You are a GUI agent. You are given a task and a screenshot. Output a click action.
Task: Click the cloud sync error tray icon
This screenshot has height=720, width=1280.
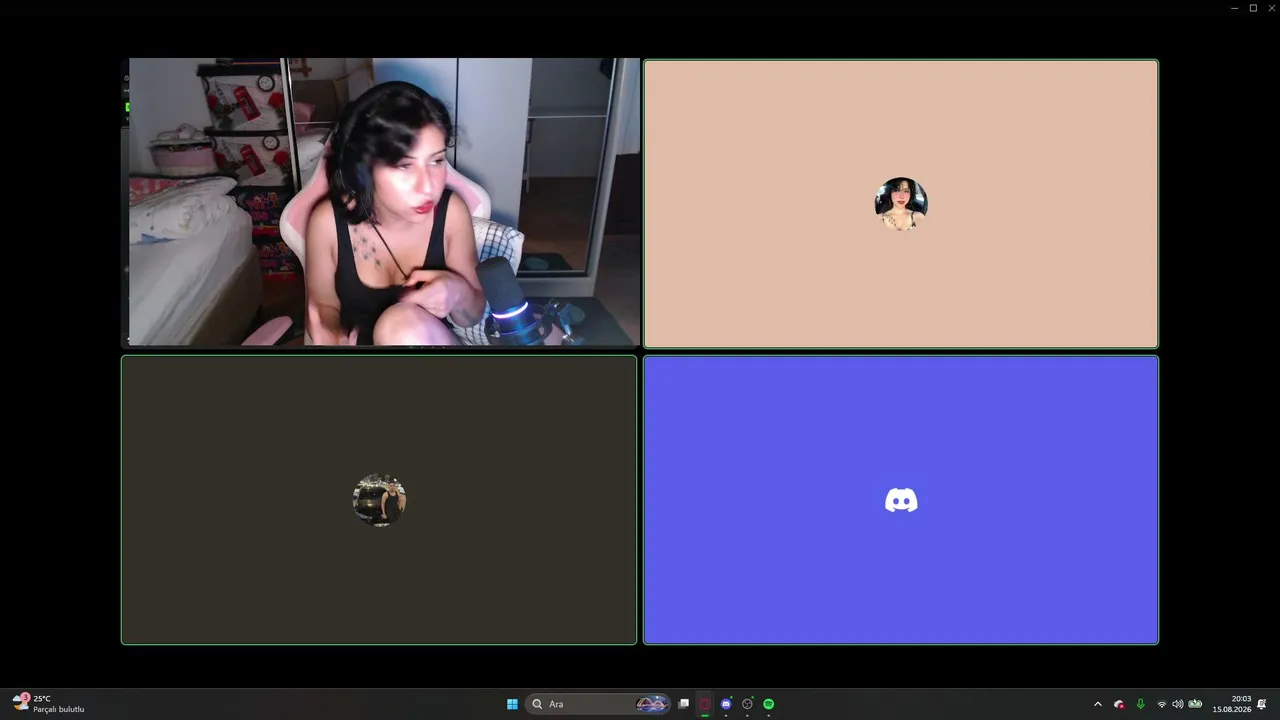(1119, 704)
